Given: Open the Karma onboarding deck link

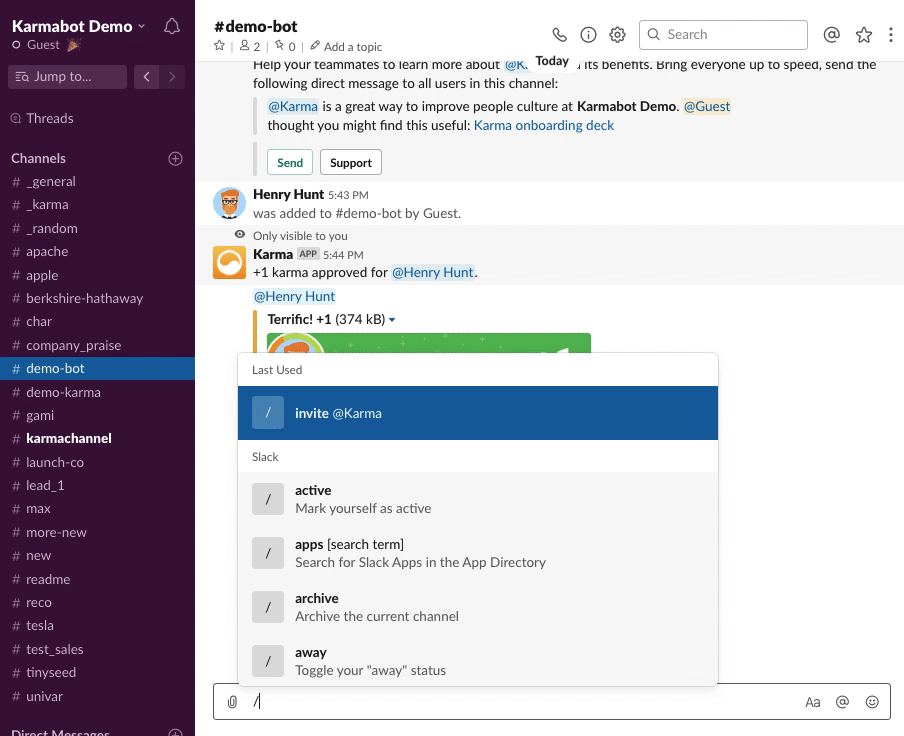Looking at the screenshot, I should click(544, 126).
